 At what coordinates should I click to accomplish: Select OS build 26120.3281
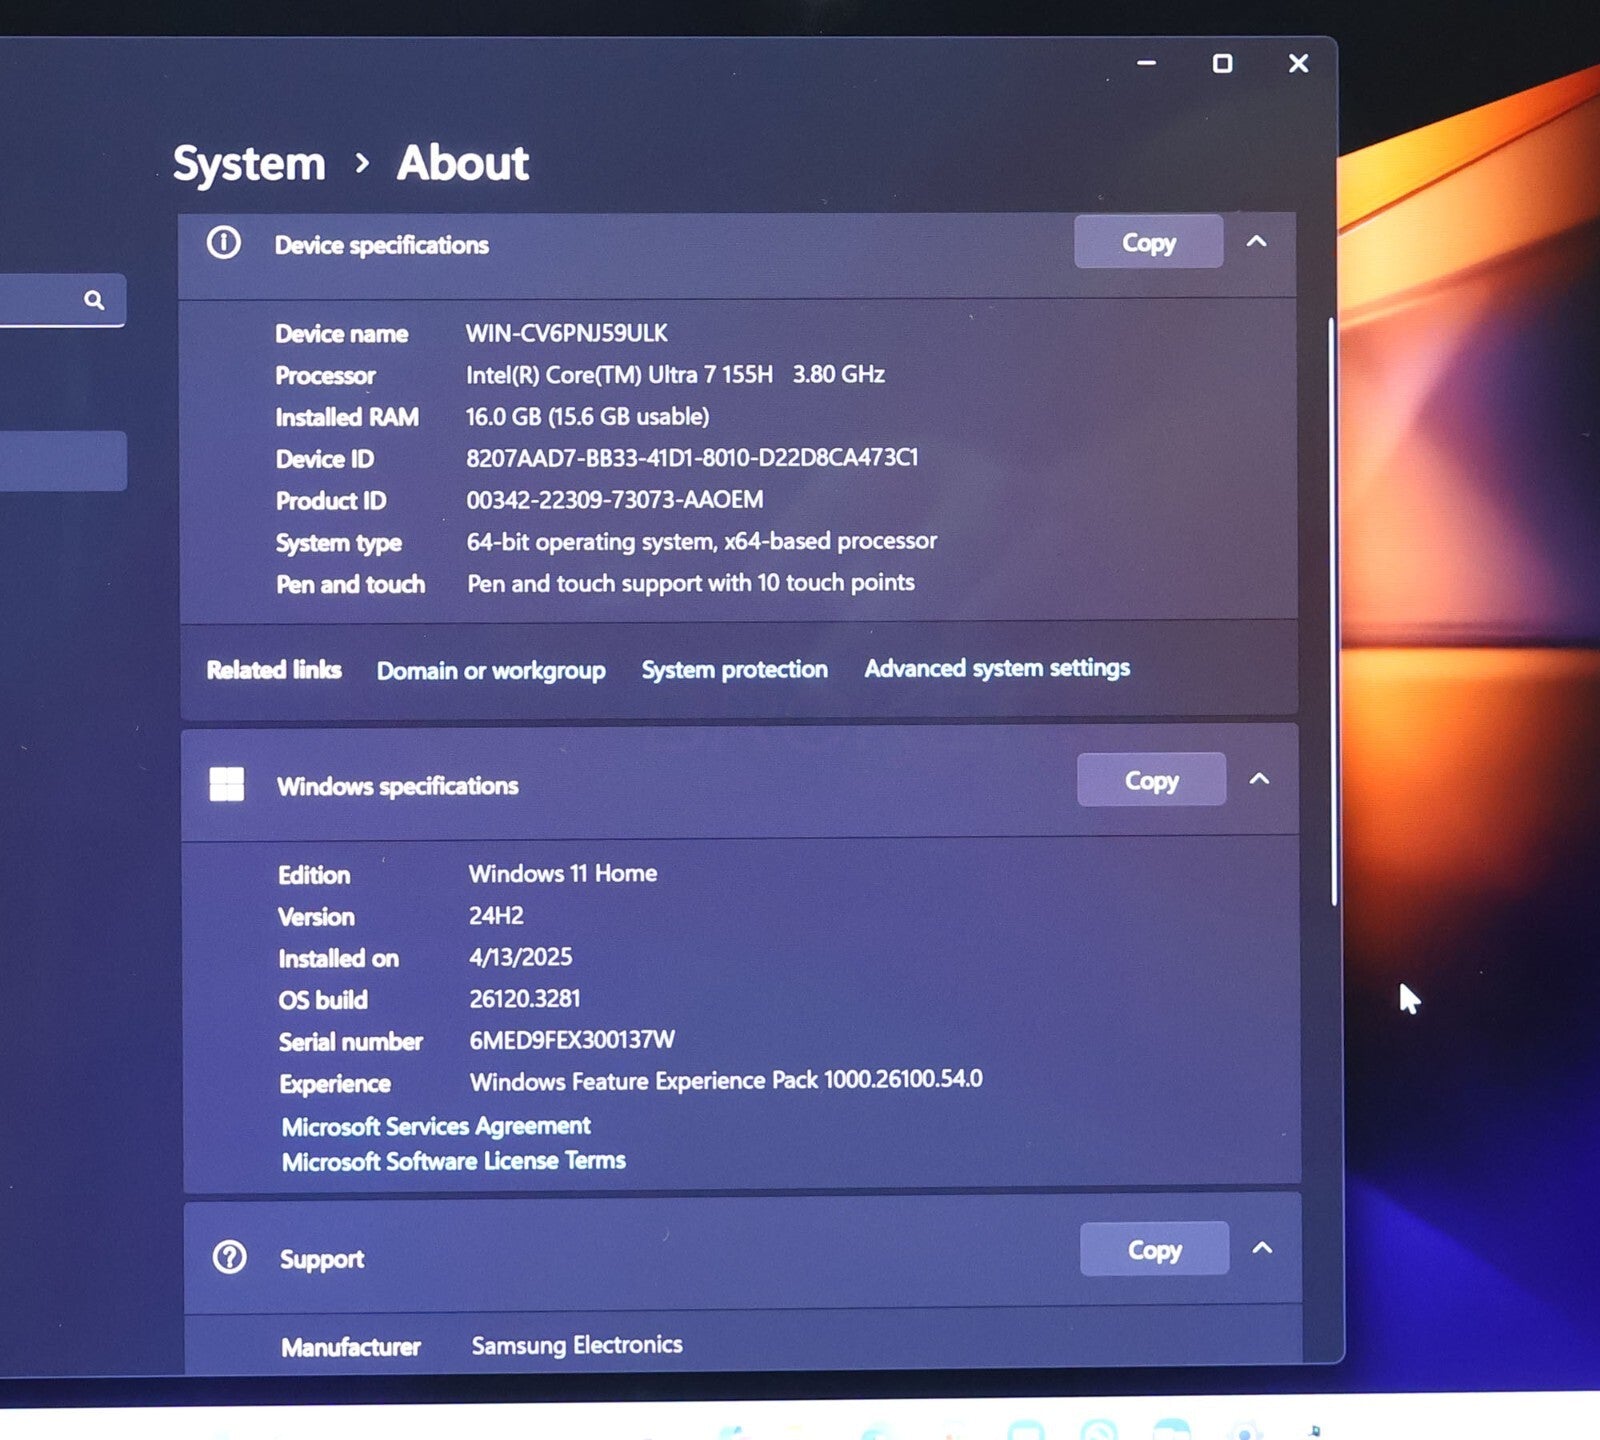[x=525, y=998]
